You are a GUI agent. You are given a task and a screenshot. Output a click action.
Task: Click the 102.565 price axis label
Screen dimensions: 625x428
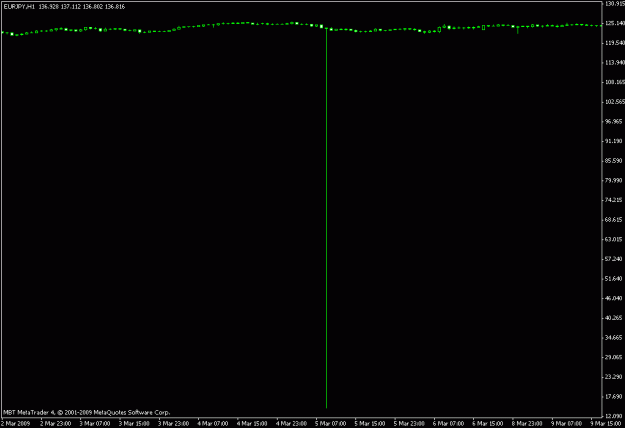(x=615, y=102)
